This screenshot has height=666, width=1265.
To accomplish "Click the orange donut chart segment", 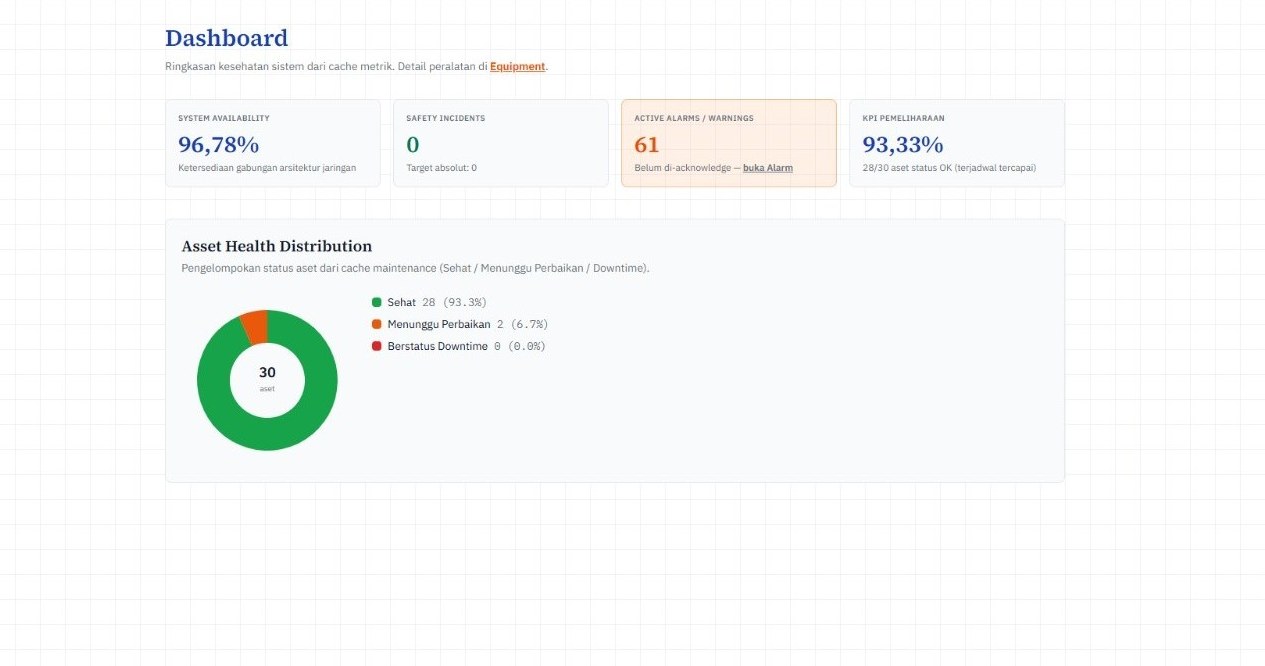I will point(255,327).
